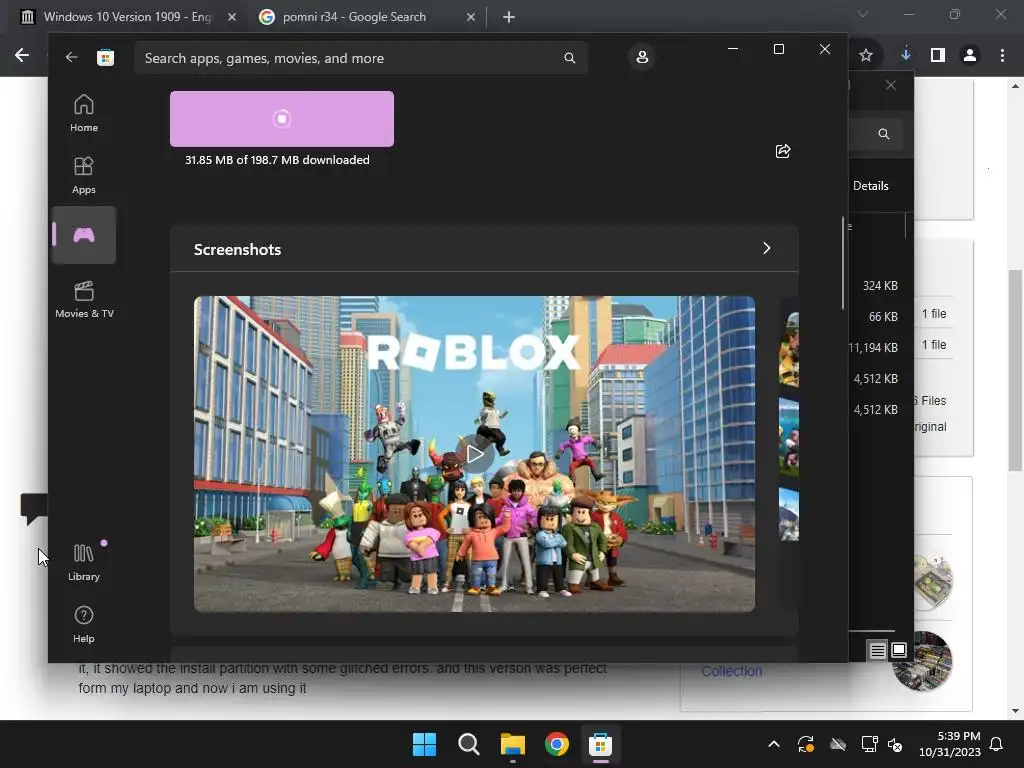Open a new Chrome tab

tap(509, 17)
